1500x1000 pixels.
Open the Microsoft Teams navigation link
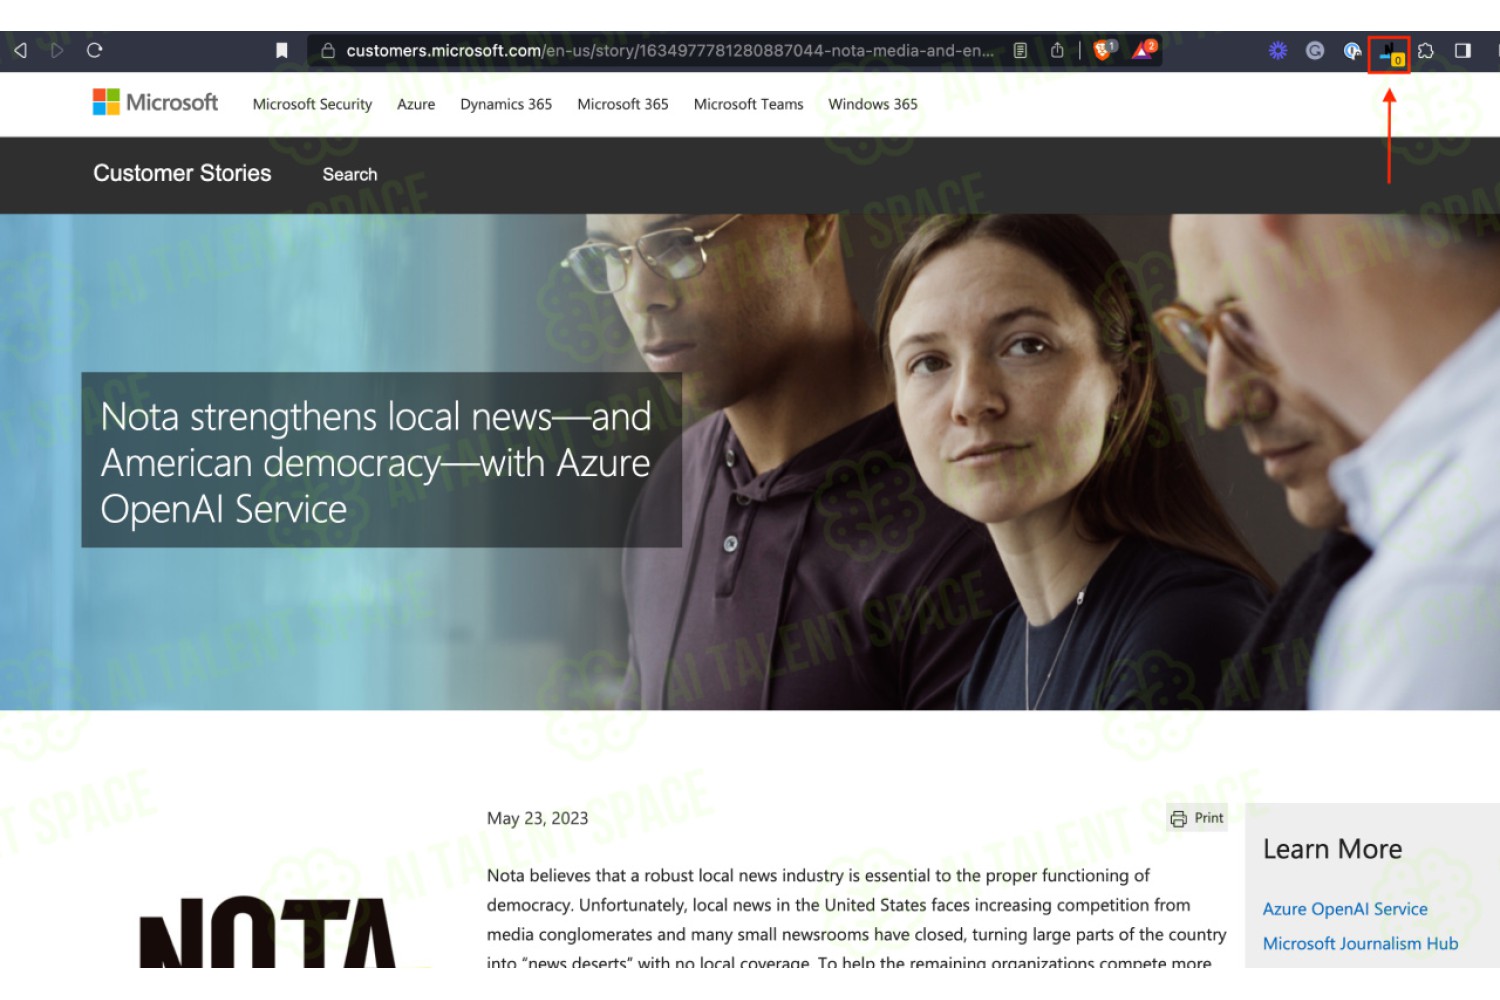749,104
